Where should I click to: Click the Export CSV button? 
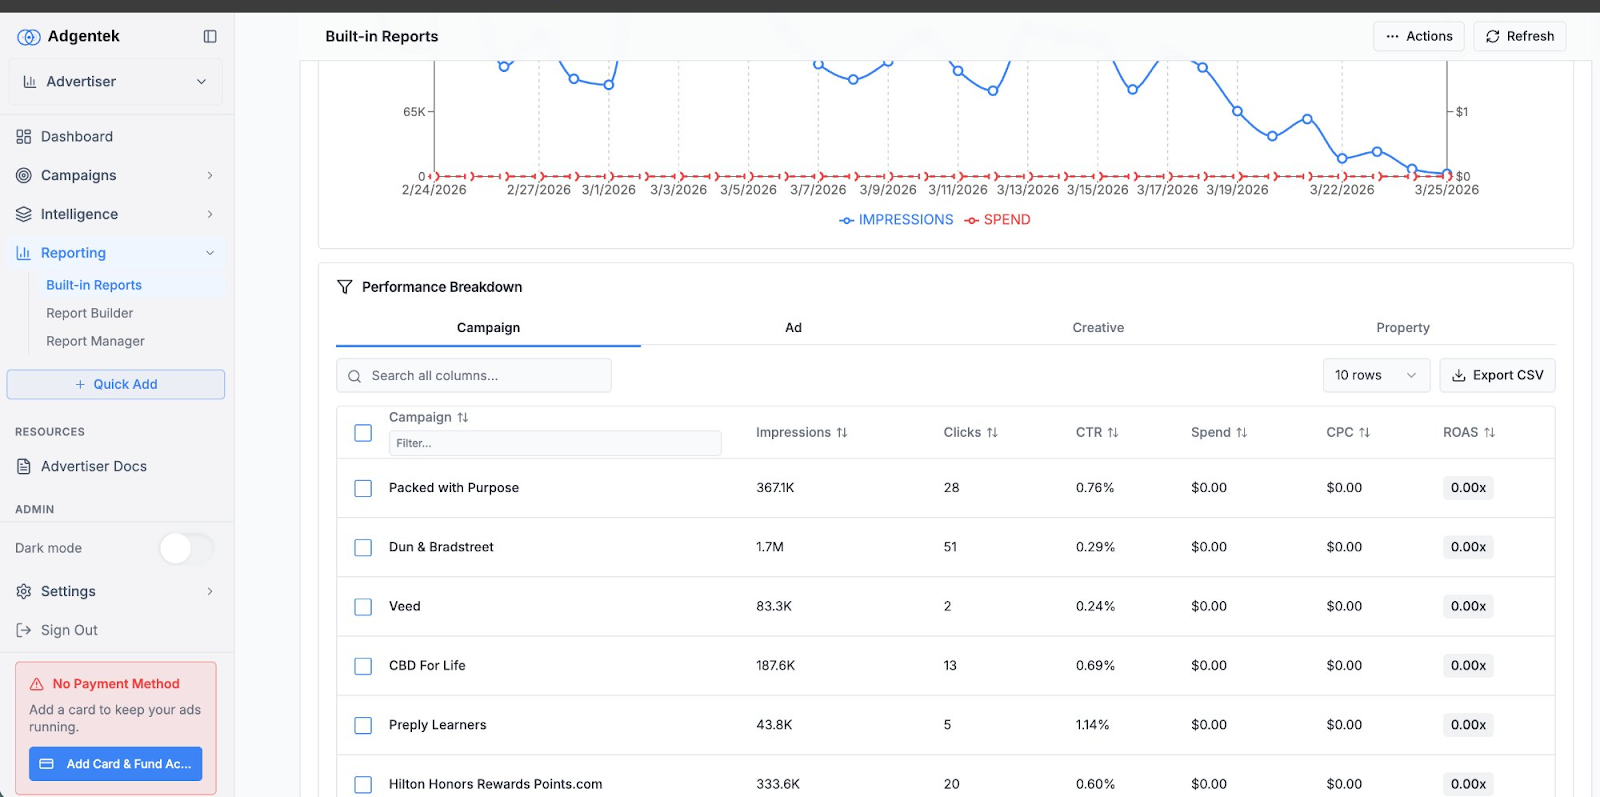click(1497, 376)
